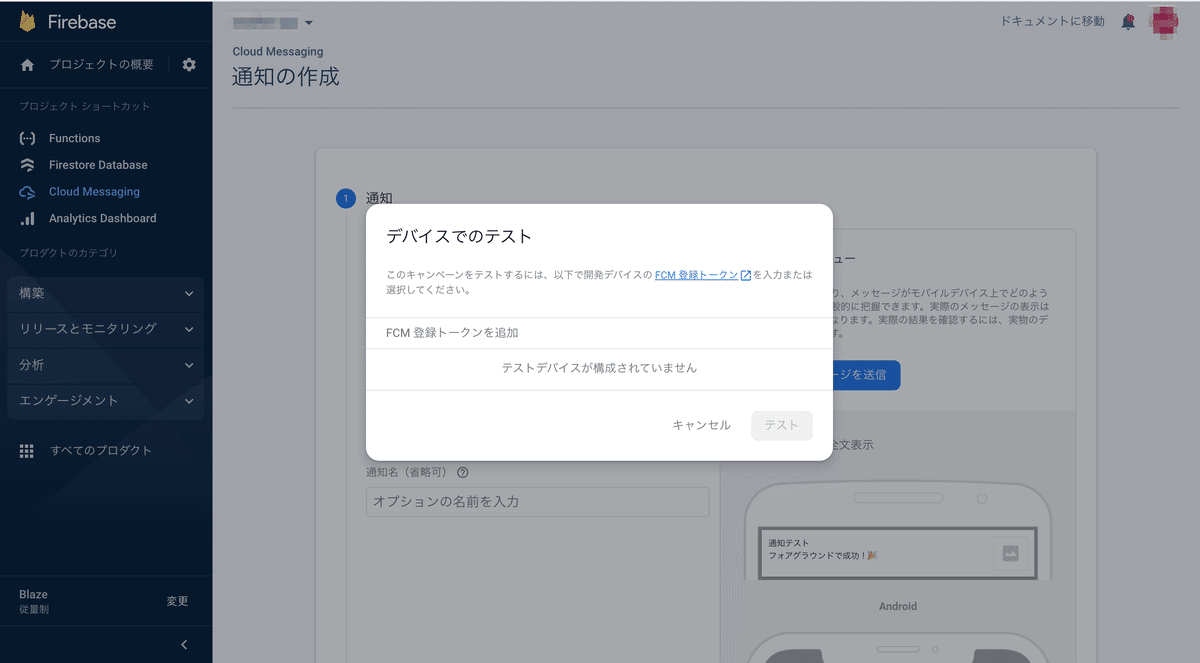Click ドキュメントに移動 link

pos(1053,21)
